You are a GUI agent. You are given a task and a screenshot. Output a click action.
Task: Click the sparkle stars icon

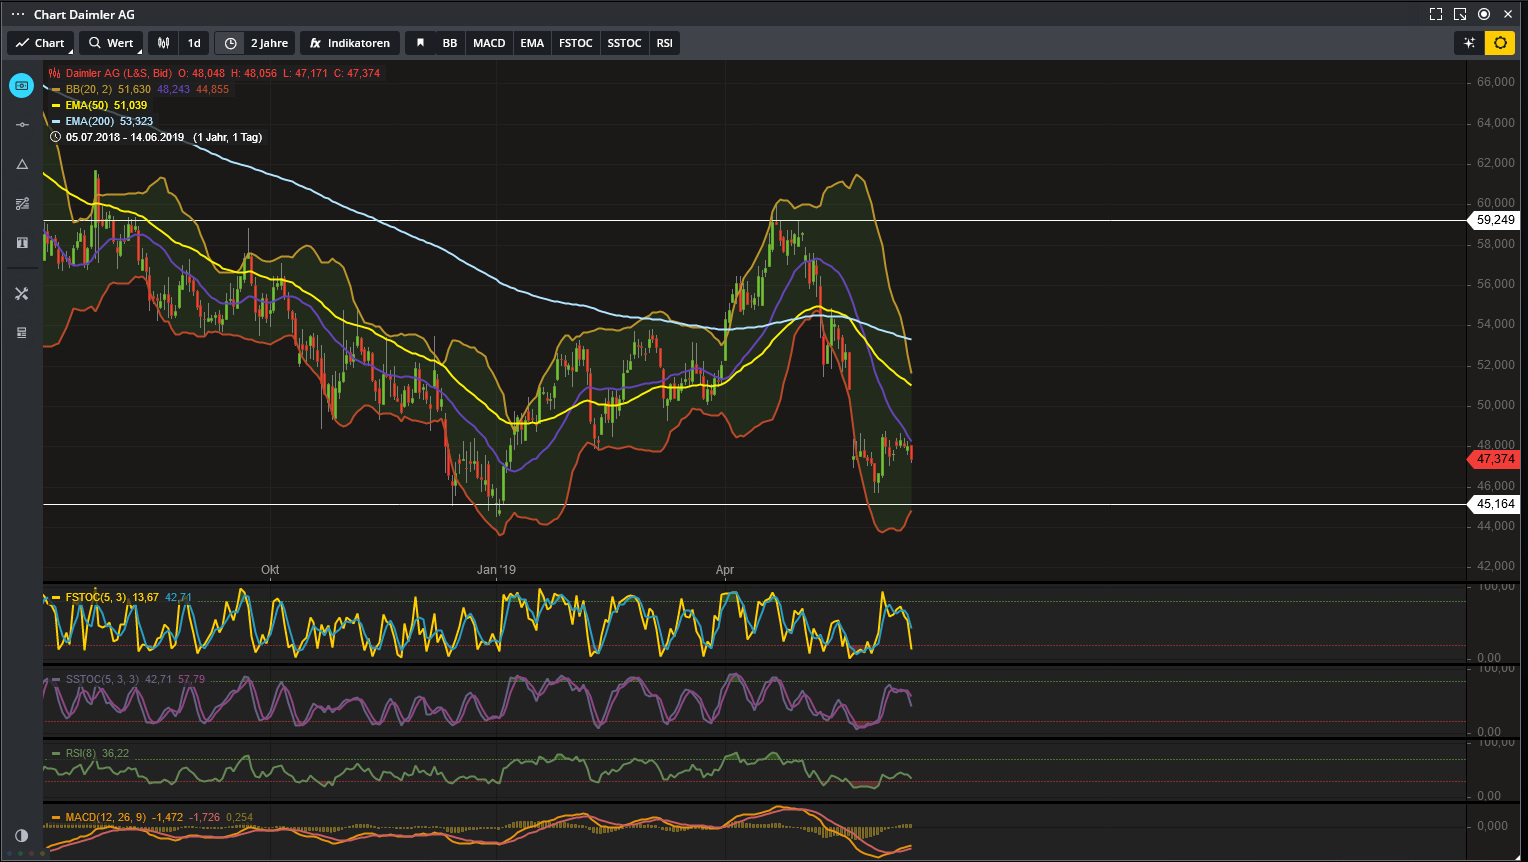click(1469, 43)
